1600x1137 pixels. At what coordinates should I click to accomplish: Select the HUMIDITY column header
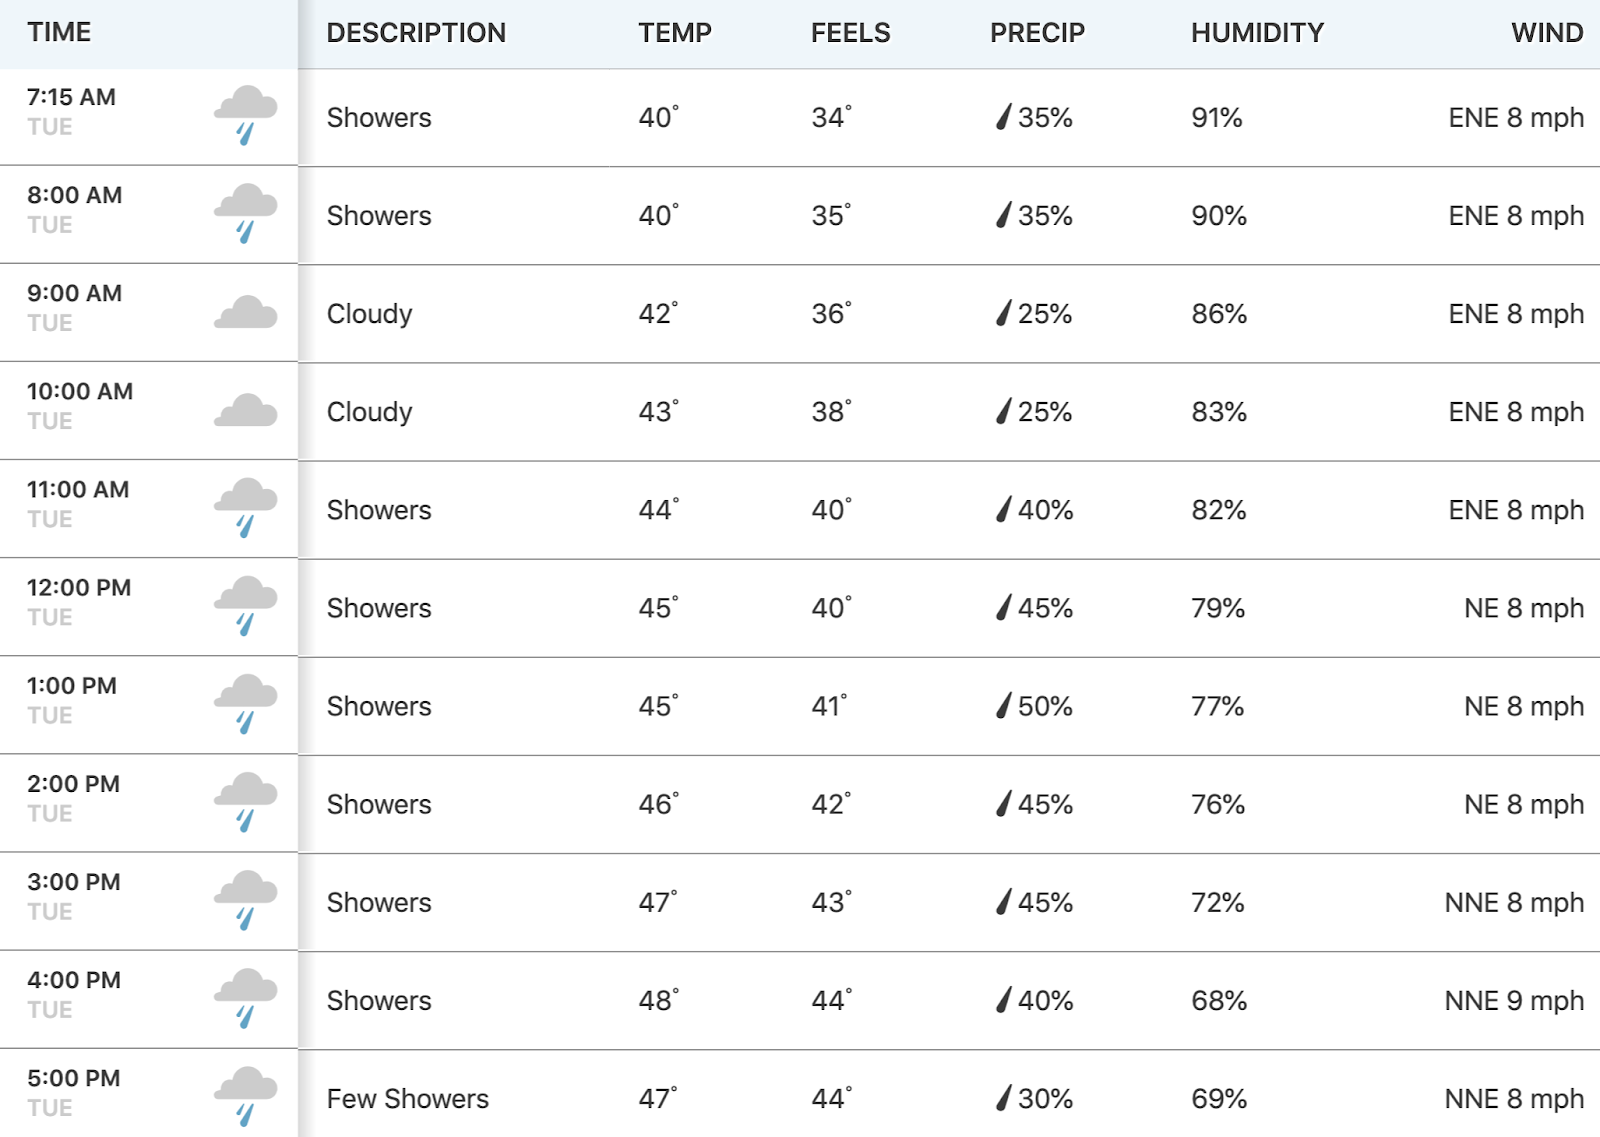[1257, 32]
